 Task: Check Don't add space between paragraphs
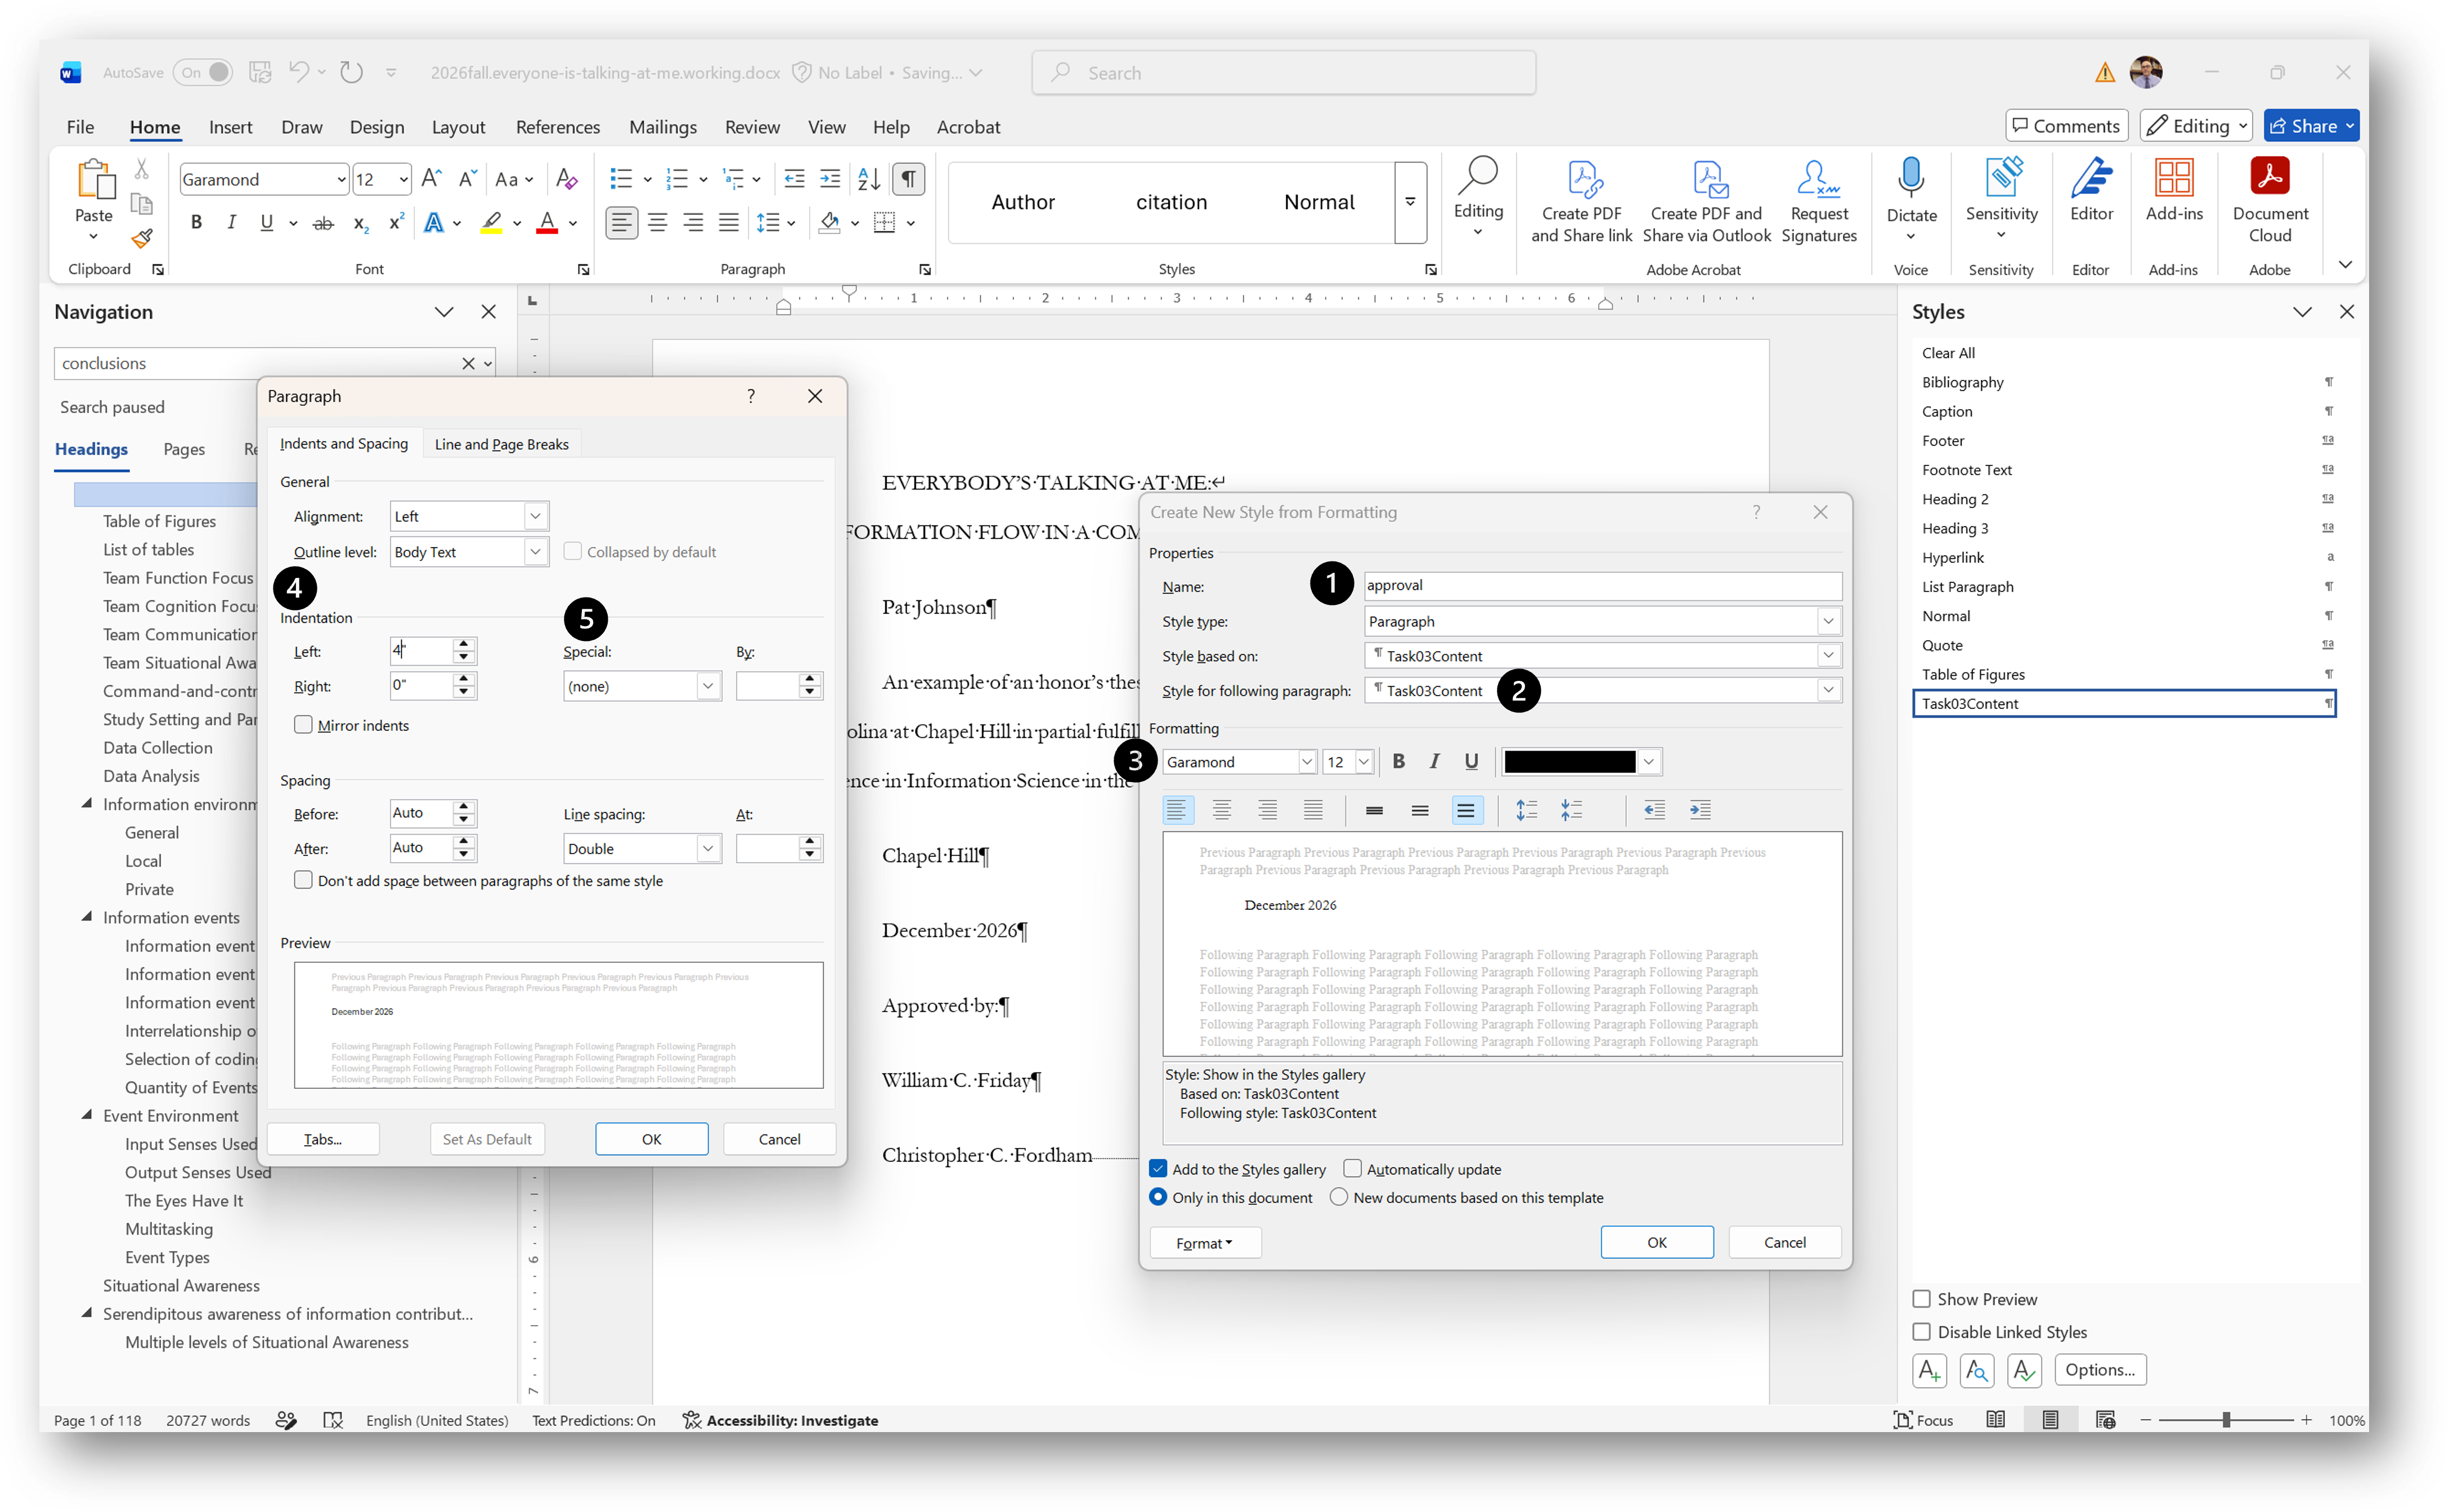coord(303,880)
